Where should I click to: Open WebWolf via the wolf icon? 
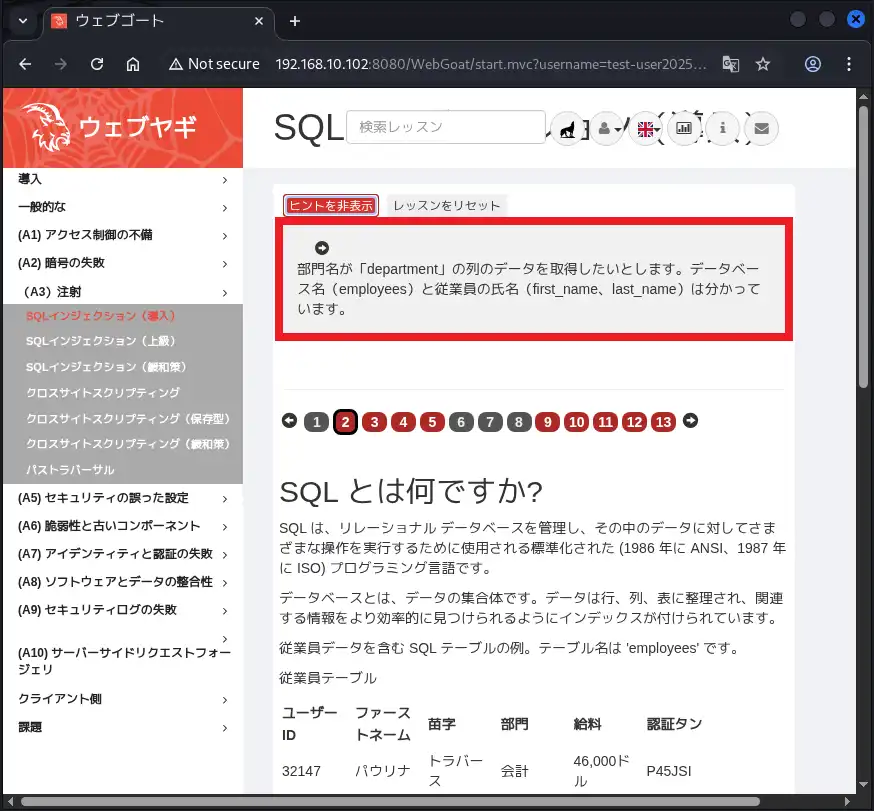tap(570, 128)
